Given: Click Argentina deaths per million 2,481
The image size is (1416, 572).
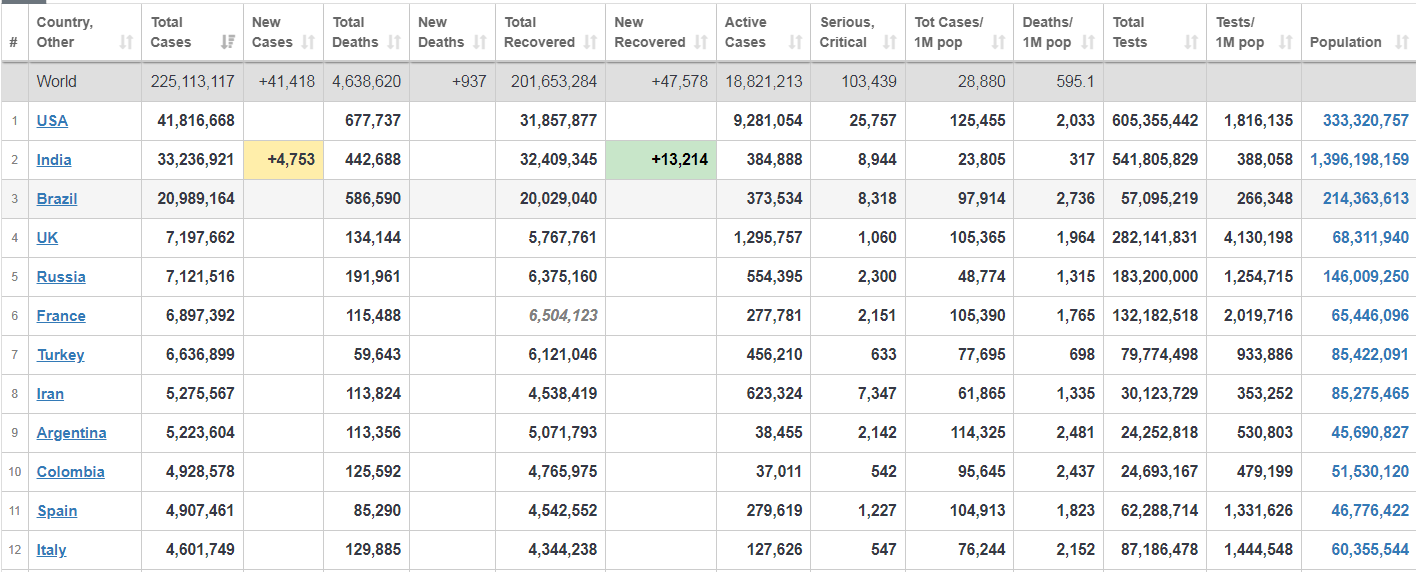Looking at the screenshot, I should 1076,432.
